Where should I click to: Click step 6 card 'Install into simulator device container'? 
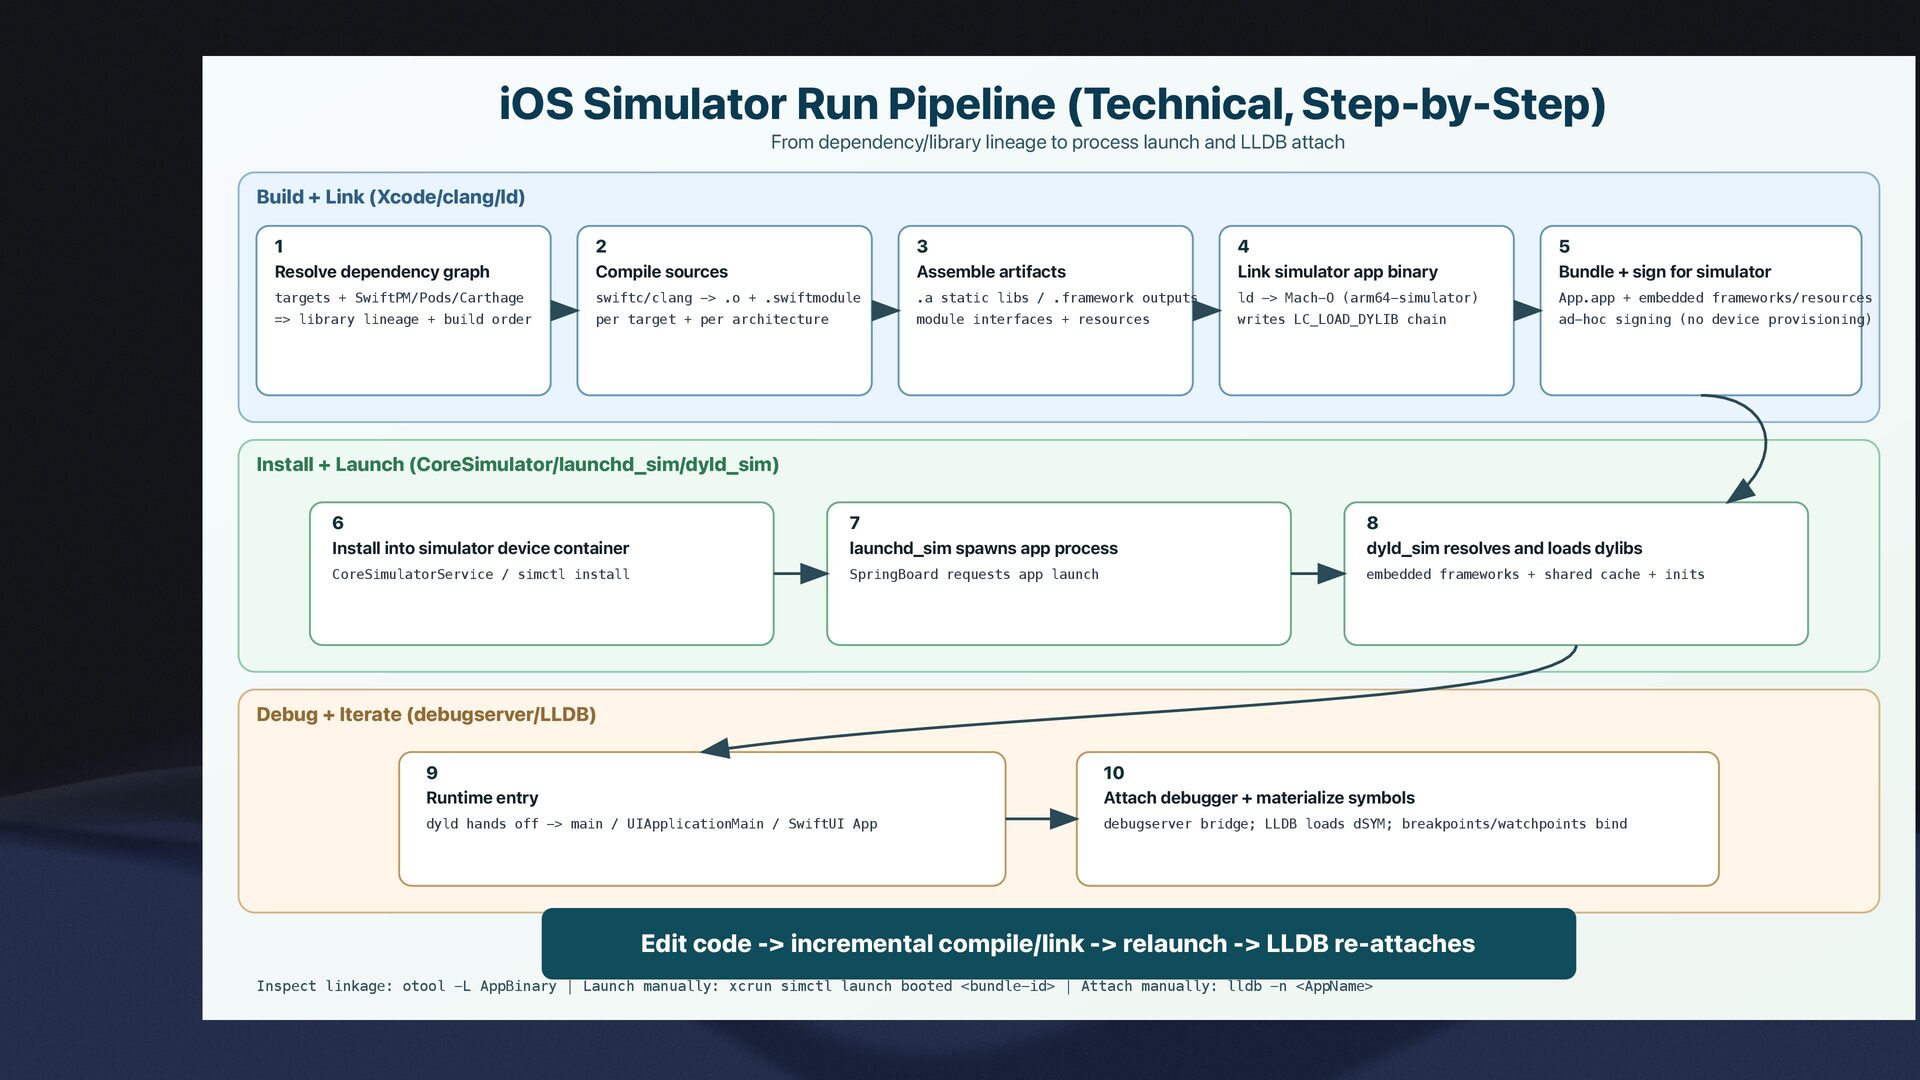pos(541,573)
